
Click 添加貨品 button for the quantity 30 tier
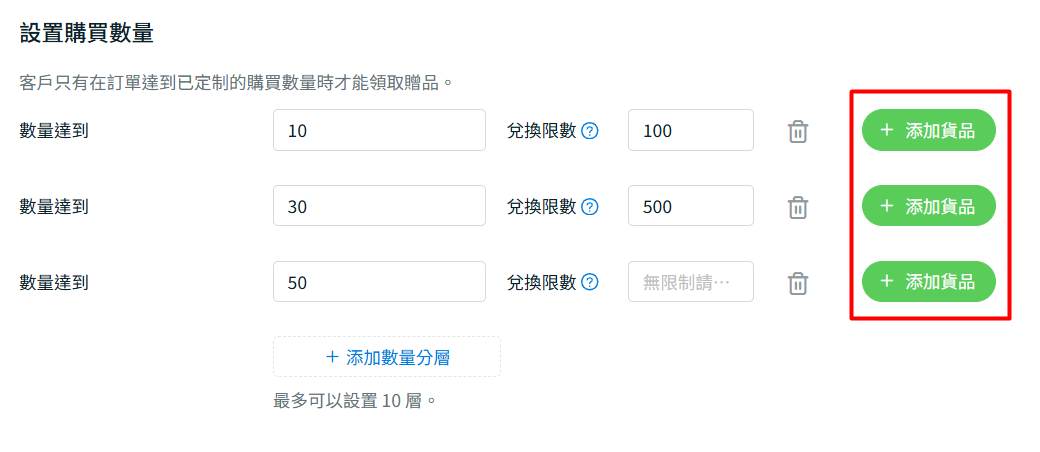point(928,206)
